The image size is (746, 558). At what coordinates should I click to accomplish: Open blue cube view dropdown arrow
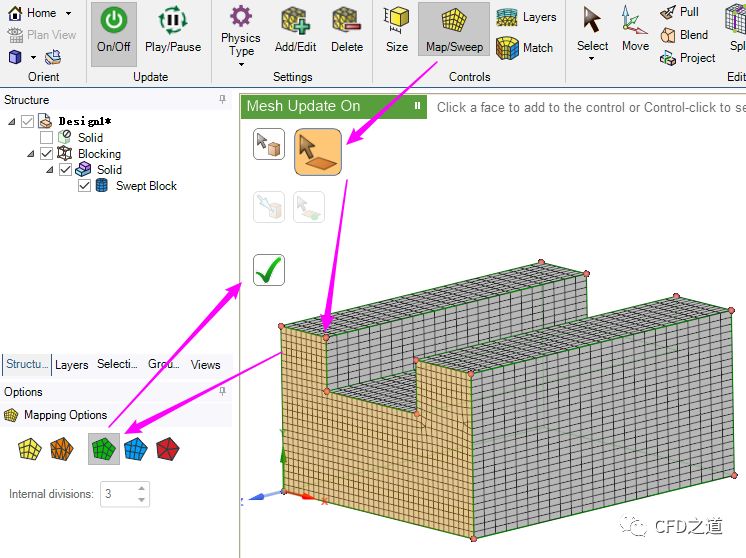coord(33,58)
